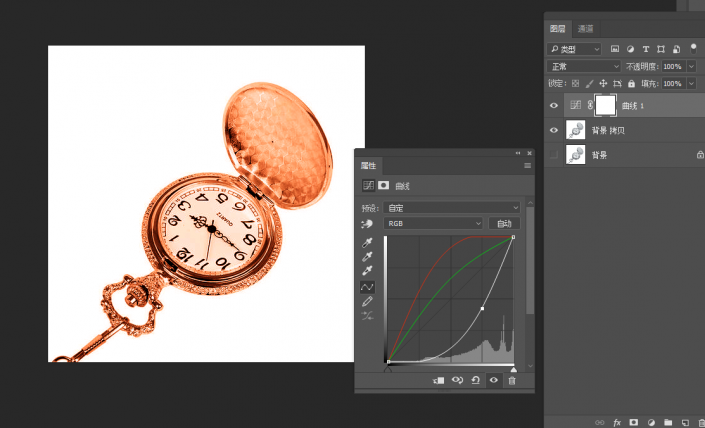Select the white point eyedropper in Curves
Image resolution: width=705 pixels, height=428 pixels.
coord(367,271)
